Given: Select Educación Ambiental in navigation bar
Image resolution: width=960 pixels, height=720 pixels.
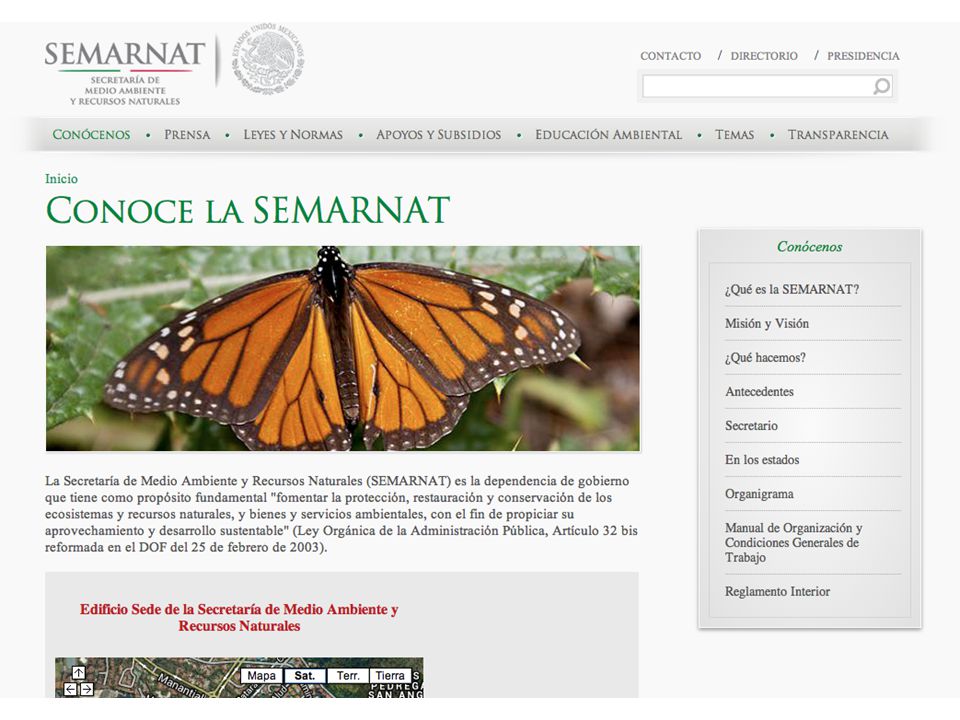Looking at the screenshot, I should tap(609, 135).
